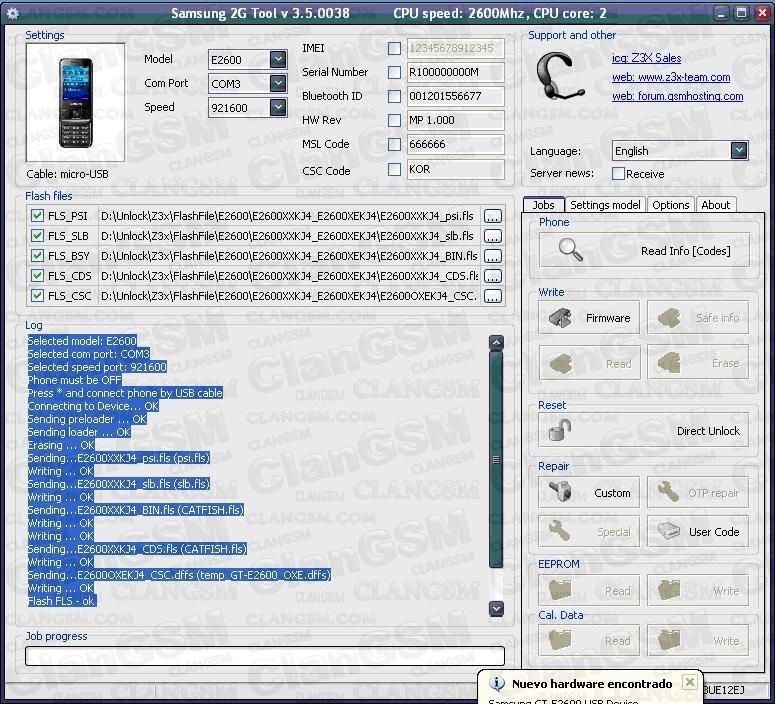This screenshot has width=775, height=704.
Task: Click the headset support icon
Action: point(560,77)
